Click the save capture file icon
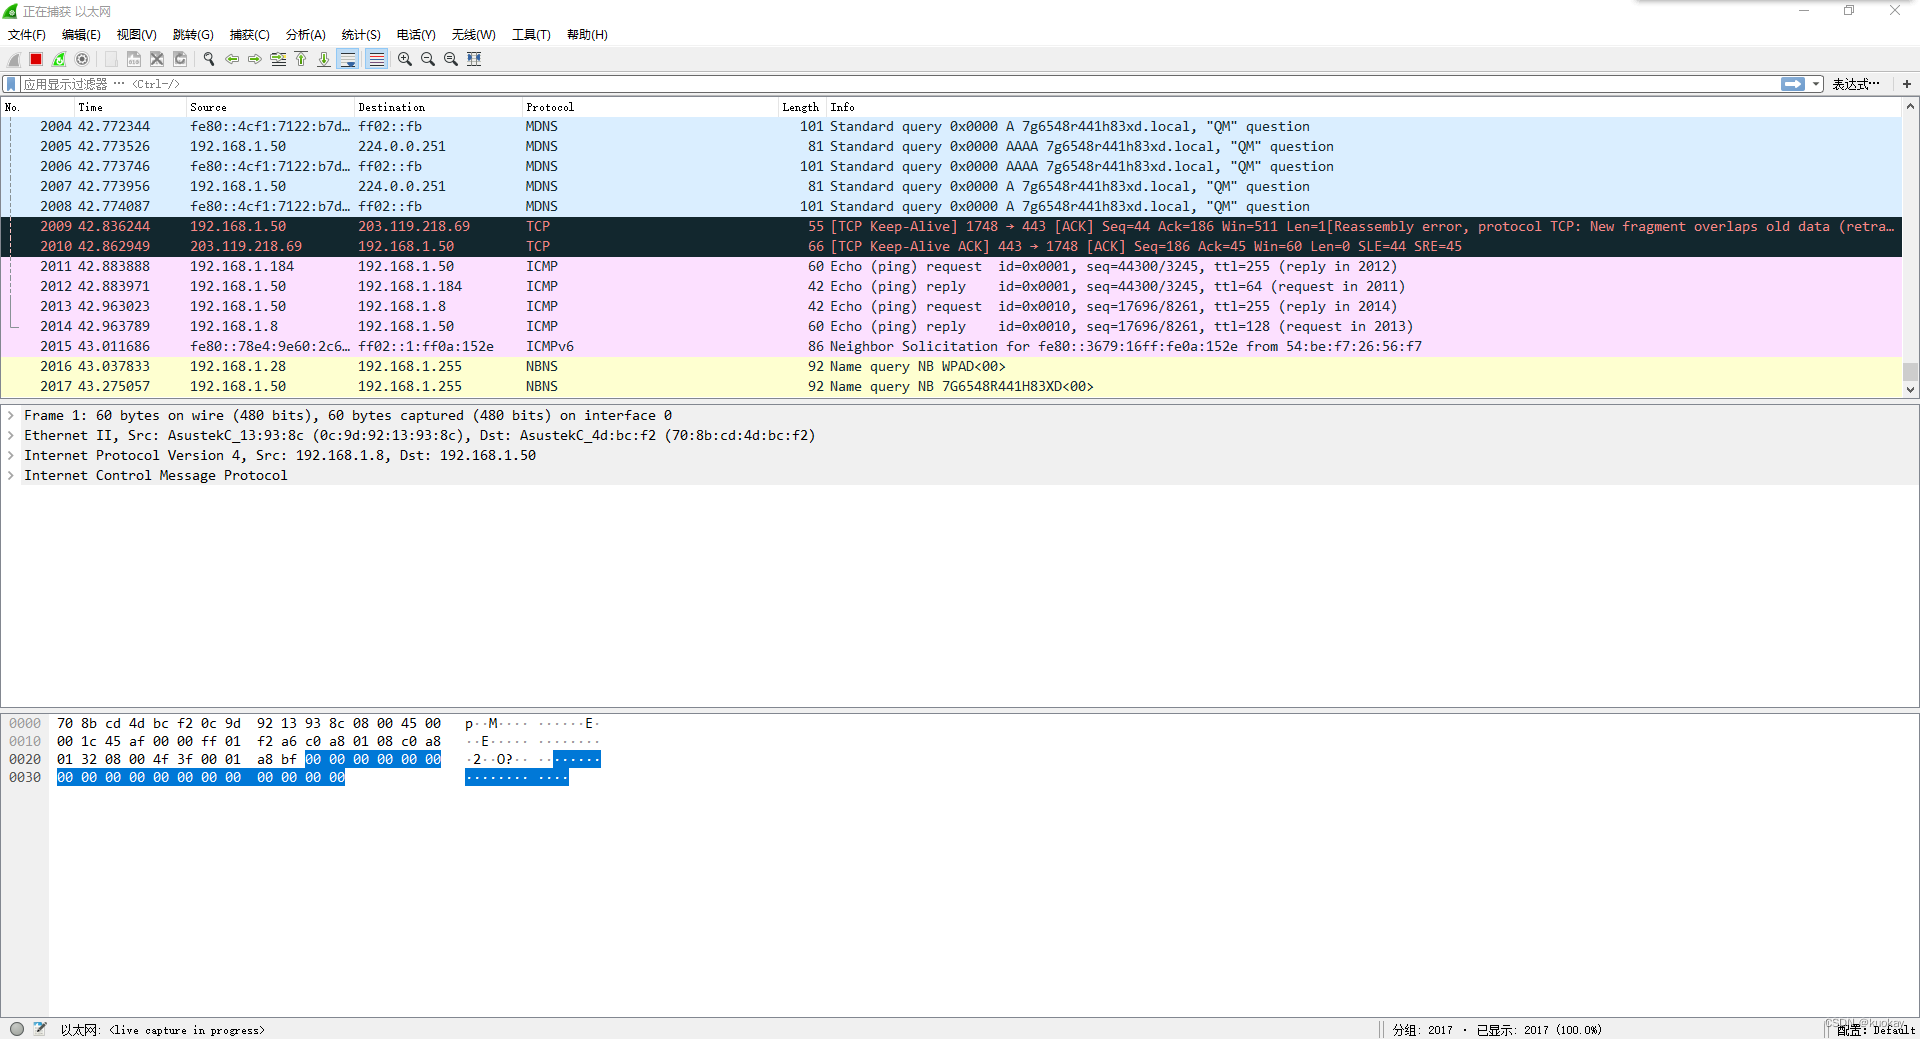This screenshot has width=1920, height=1039. click(x=133, y=59)
